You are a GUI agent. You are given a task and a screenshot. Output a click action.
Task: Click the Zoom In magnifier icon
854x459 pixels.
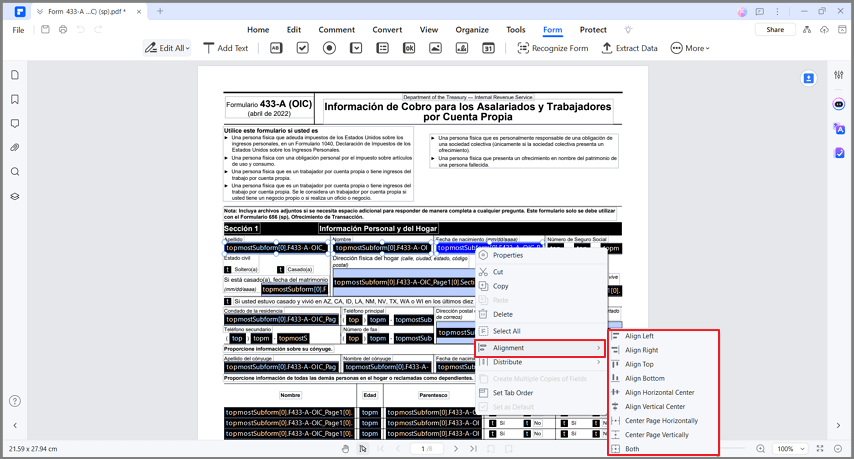(761, 449)
